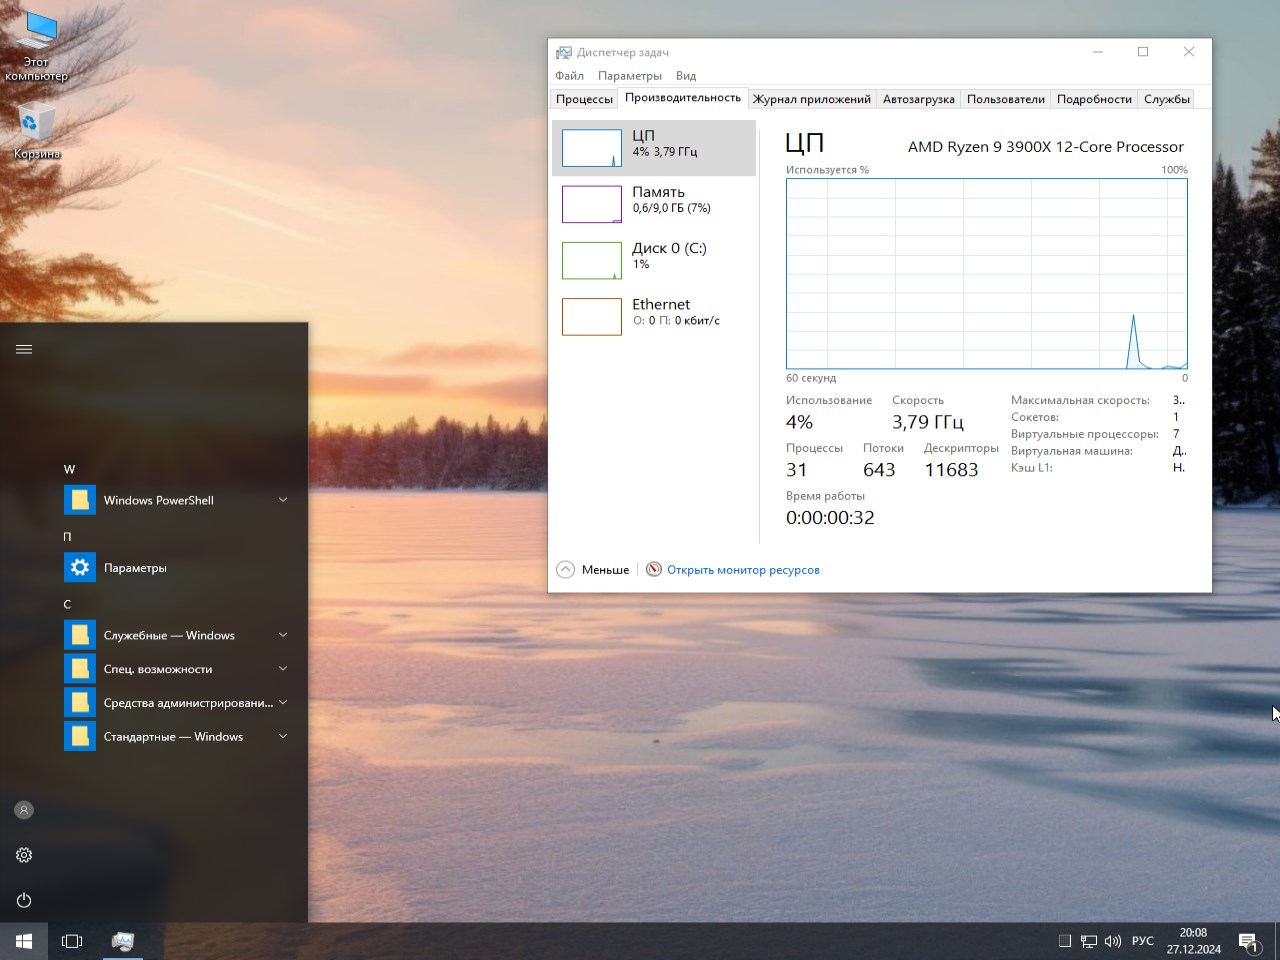Open the Корзина recycle bin icon
The width and height of the screenshot is (1280, 960).
pyautogui.click(x=36, y=131)
